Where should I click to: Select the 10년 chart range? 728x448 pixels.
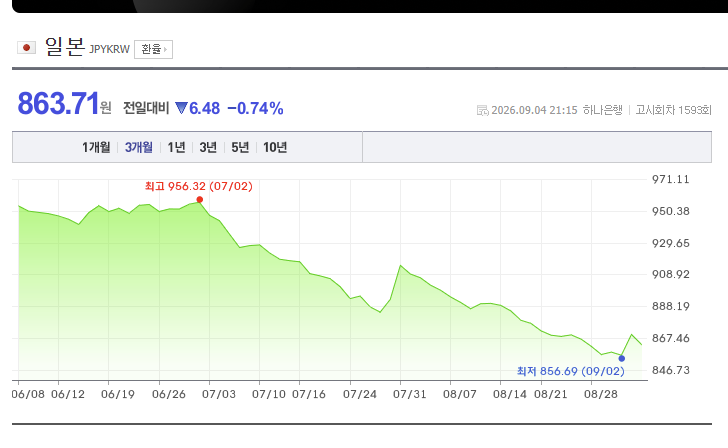point(275,147)
